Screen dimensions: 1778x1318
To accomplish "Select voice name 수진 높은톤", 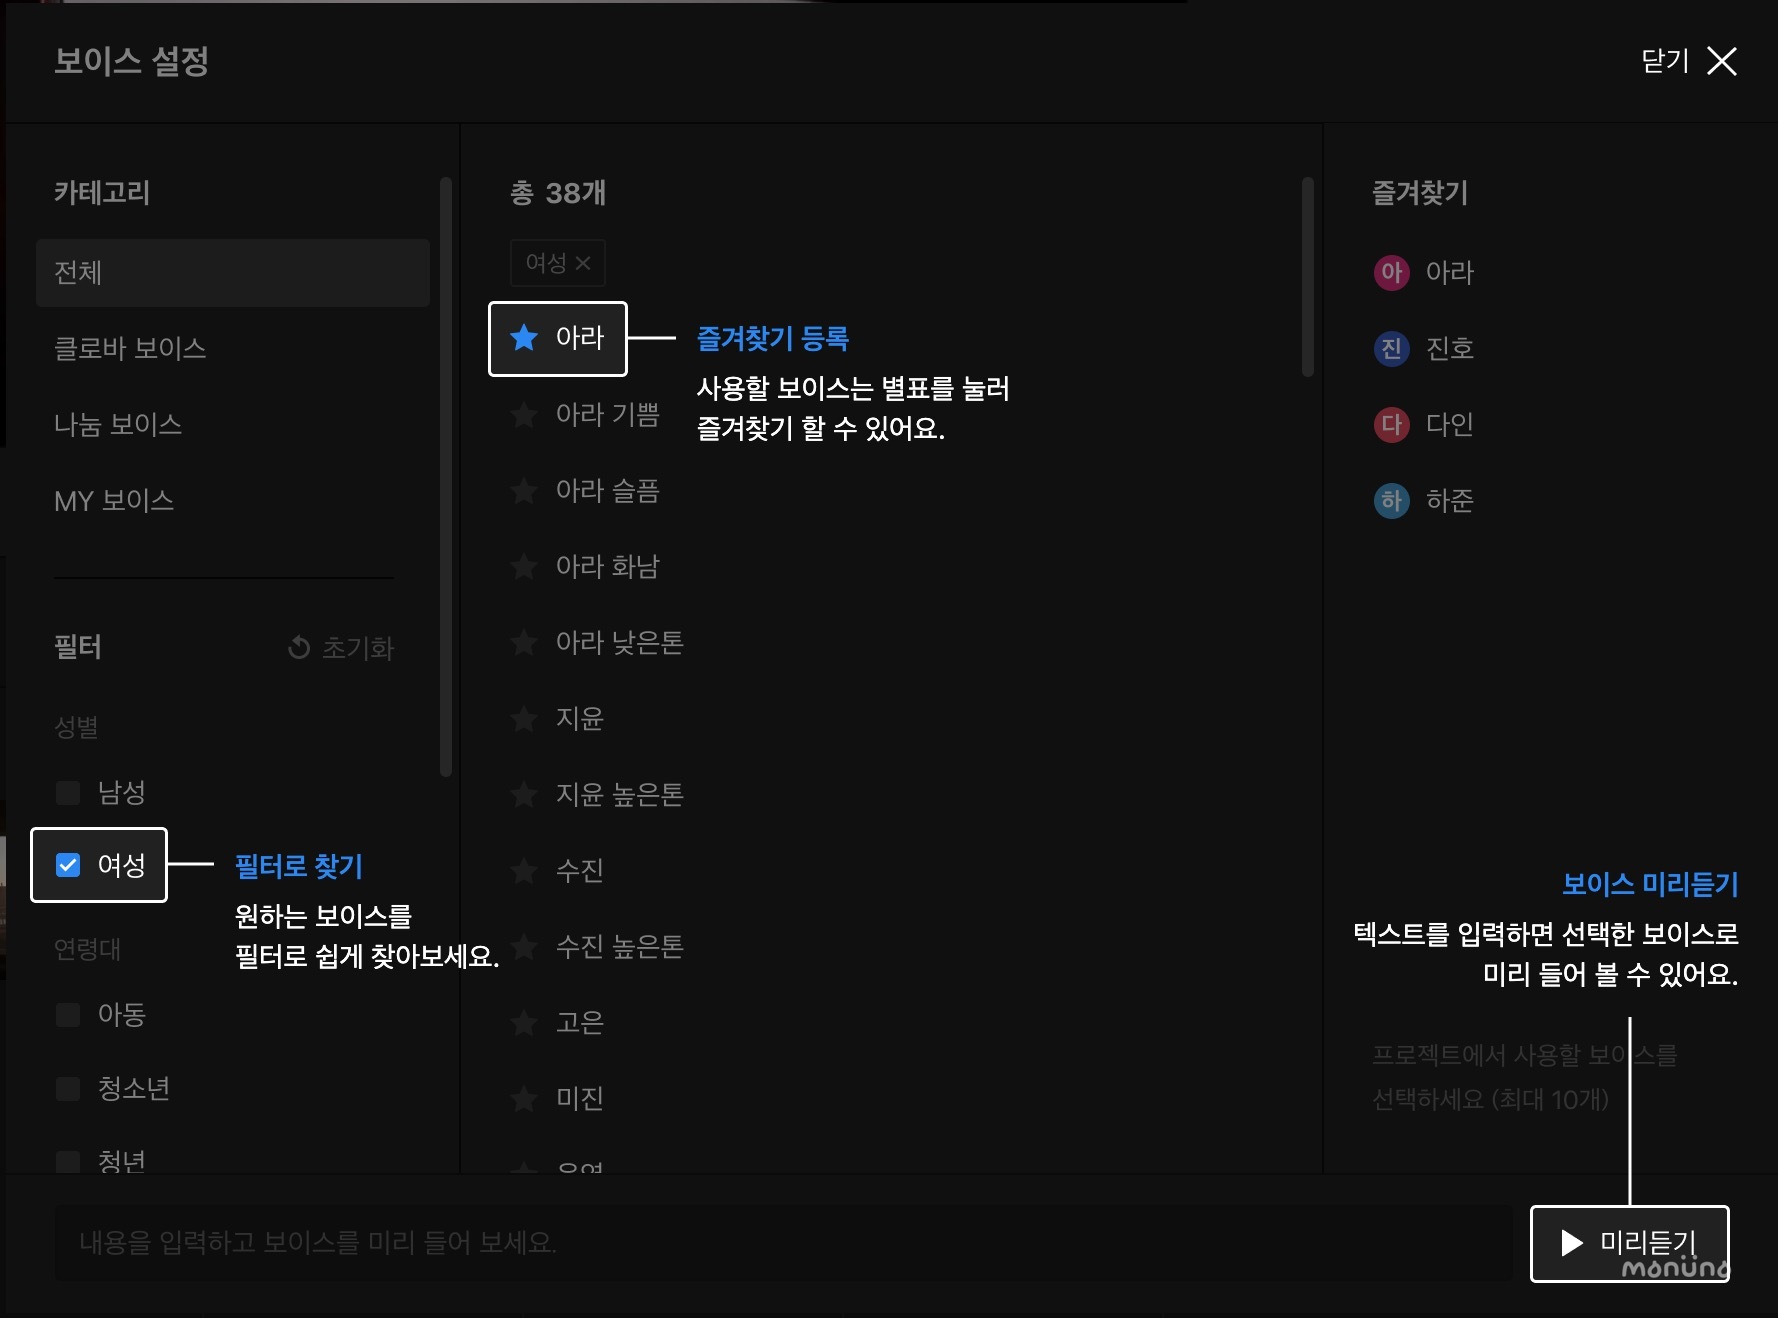I will [x=620, y=946].
